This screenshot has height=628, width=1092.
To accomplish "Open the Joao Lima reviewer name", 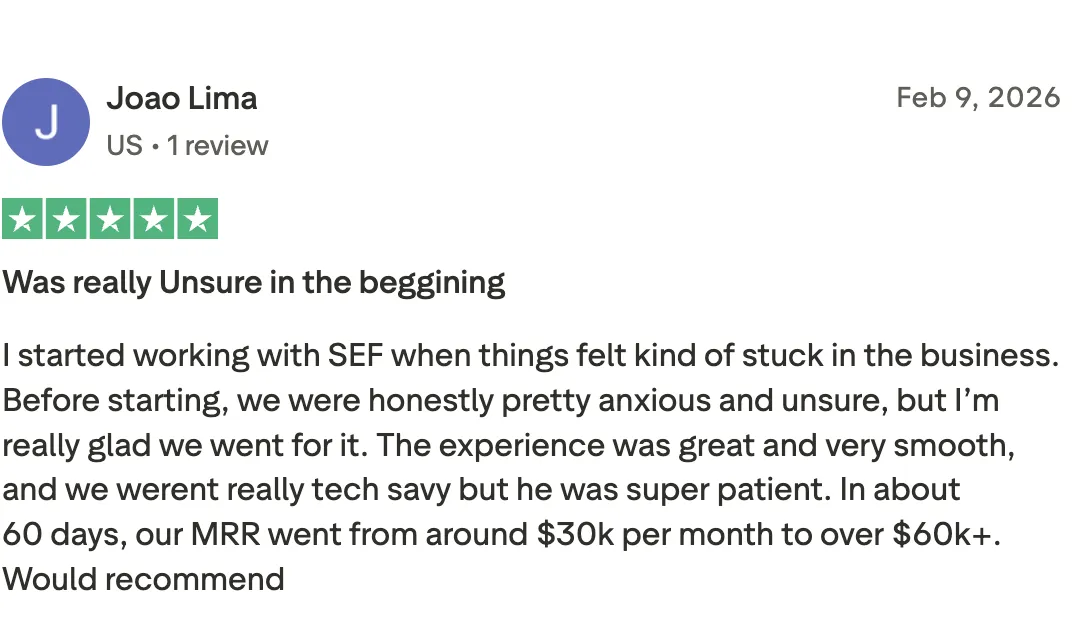I will pyautogui.click(x=182, y=98).
